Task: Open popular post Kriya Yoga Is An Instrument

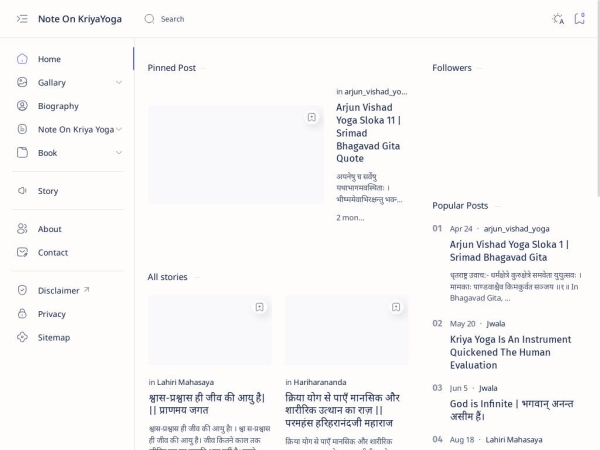Action: point(510,352)
